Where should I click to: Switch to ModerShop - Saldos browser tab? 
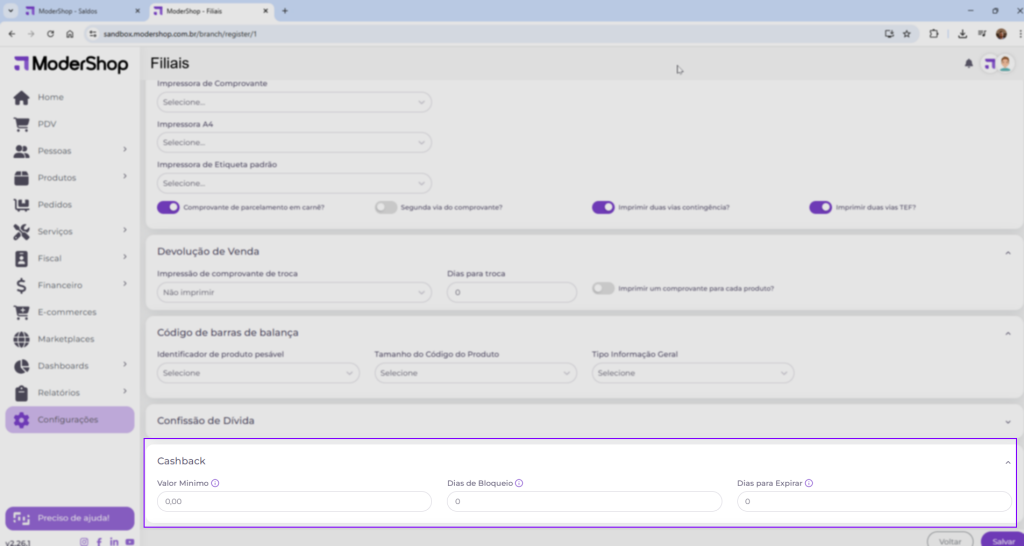click(x=76, y=10)
